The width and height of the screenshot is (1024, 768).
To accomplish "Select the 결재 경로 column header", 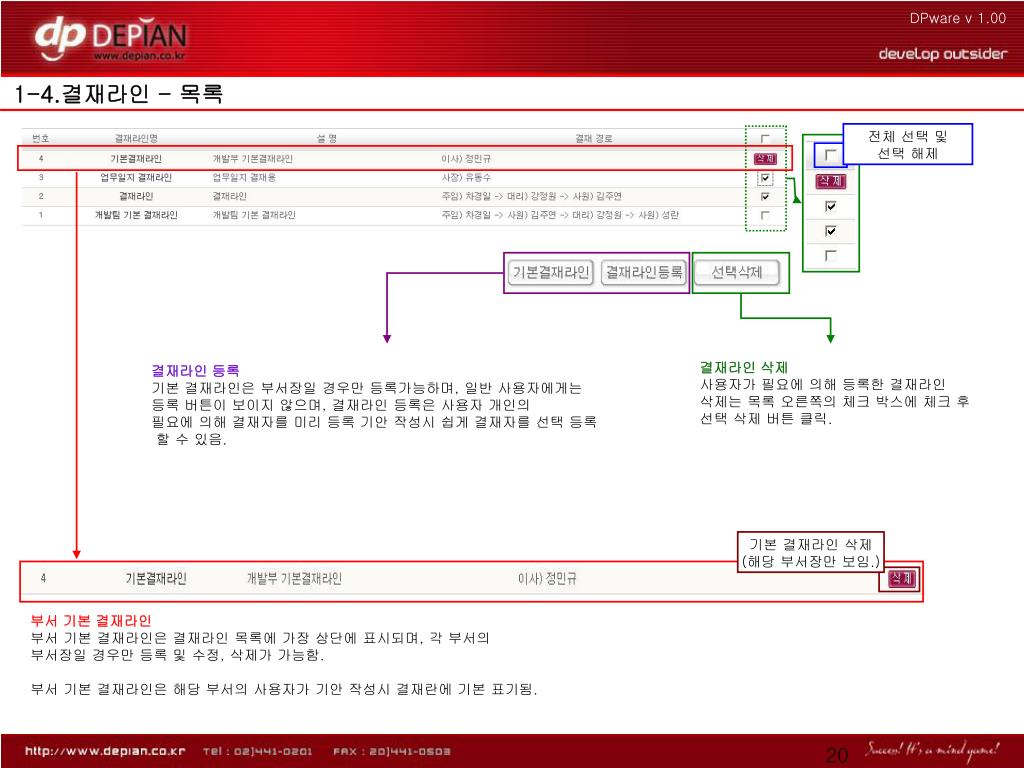I will 593,138.
